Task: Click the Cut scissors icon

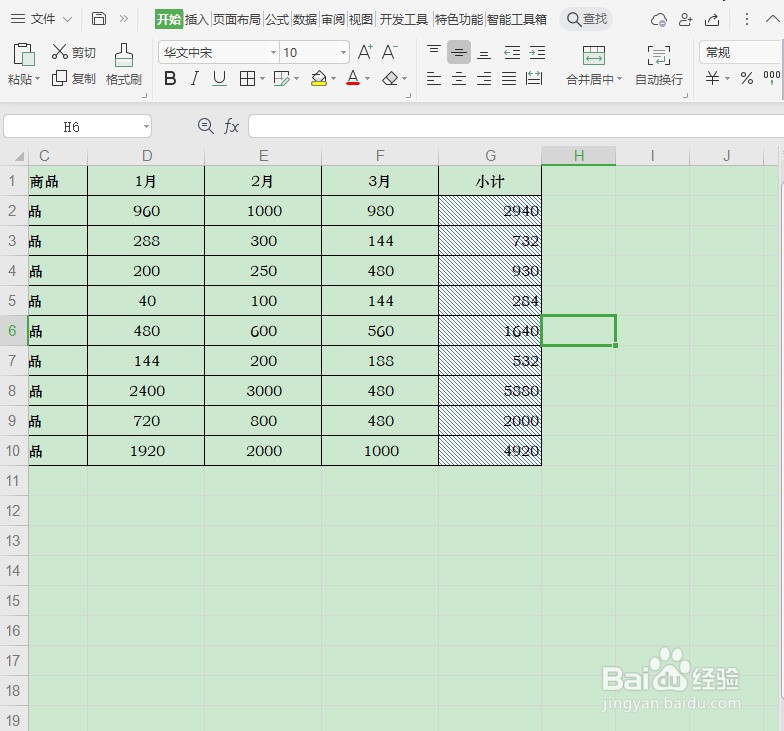Action: coord(60,52)
